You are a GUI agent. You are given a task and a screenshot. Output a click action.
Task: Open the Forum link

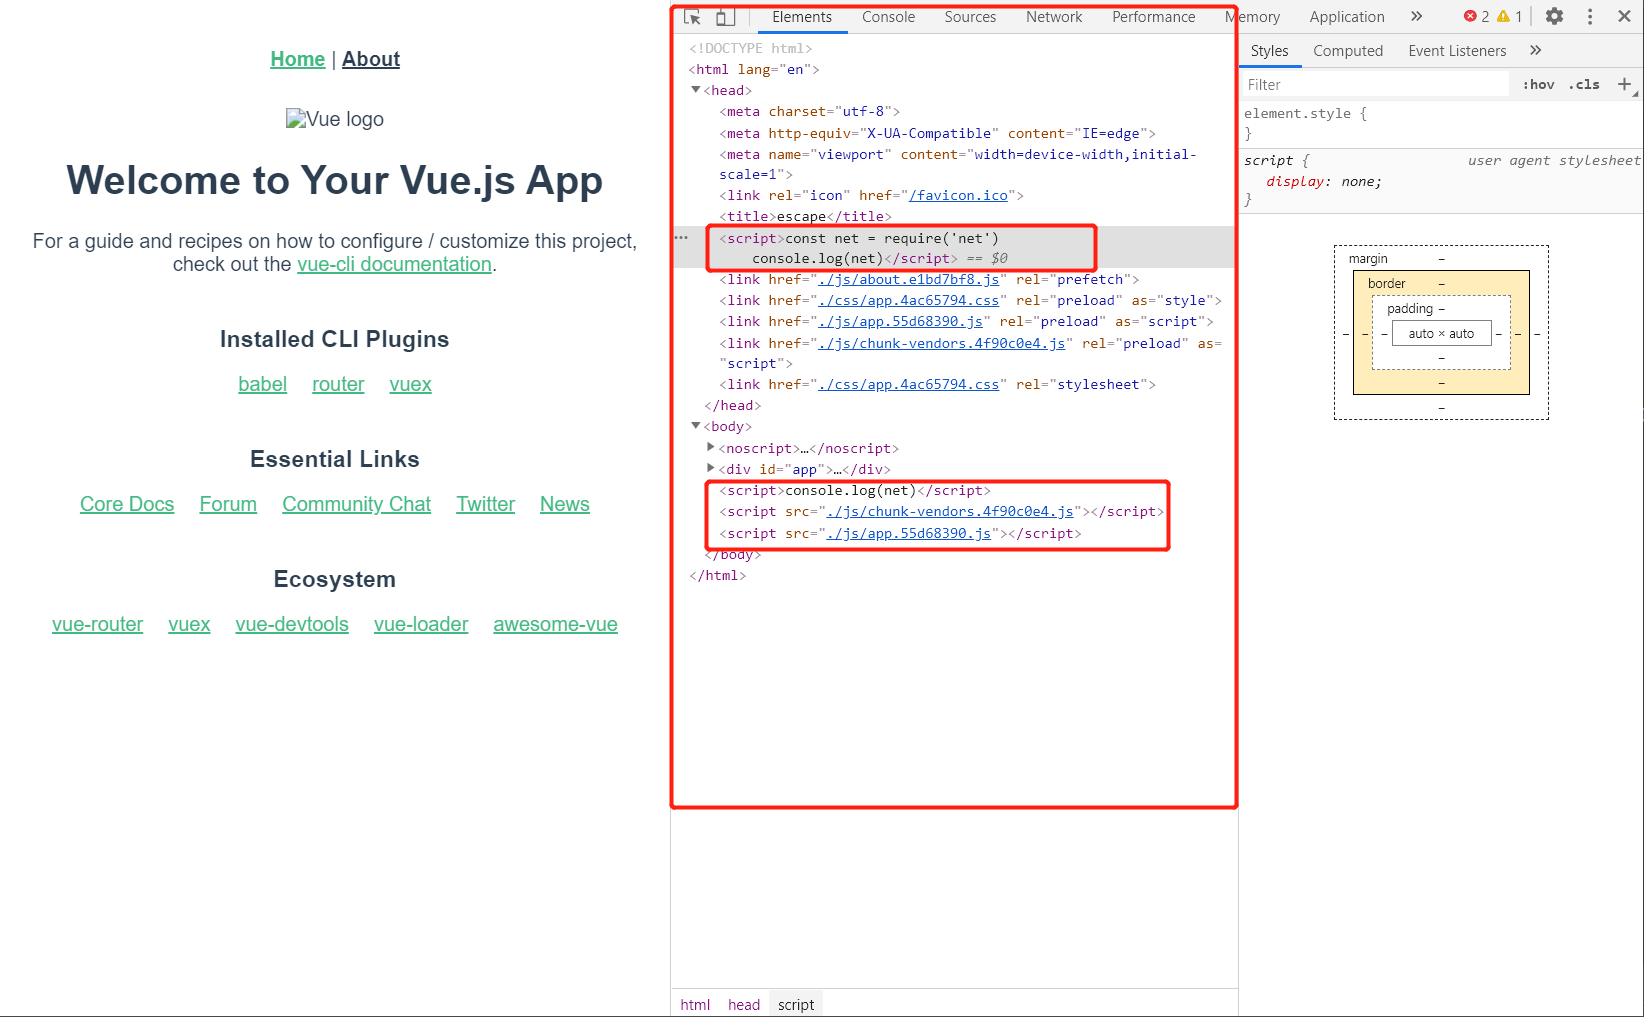coord(228,504)
